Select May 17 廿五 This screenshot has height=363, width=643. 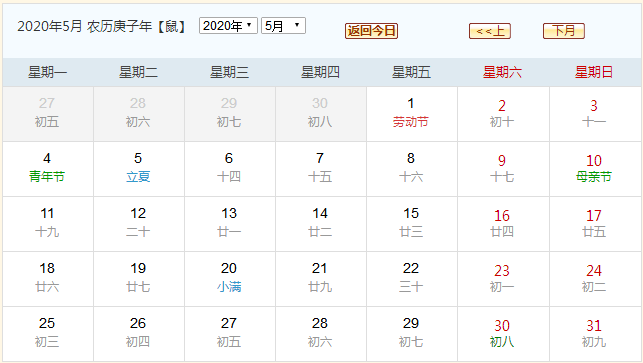tap(595, 224)
